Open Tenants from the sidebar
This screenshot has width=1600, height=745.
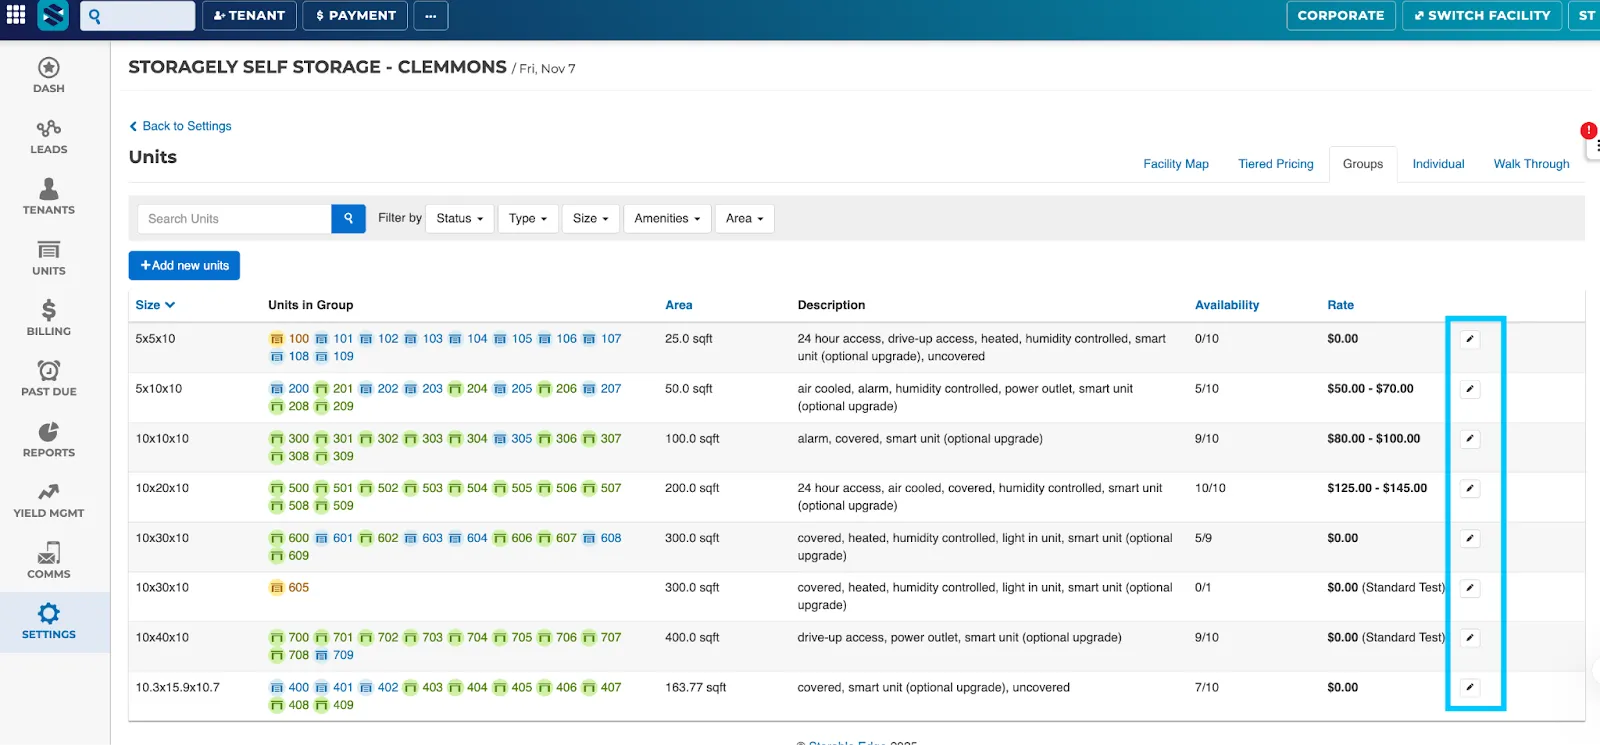[x=49, y=197]
